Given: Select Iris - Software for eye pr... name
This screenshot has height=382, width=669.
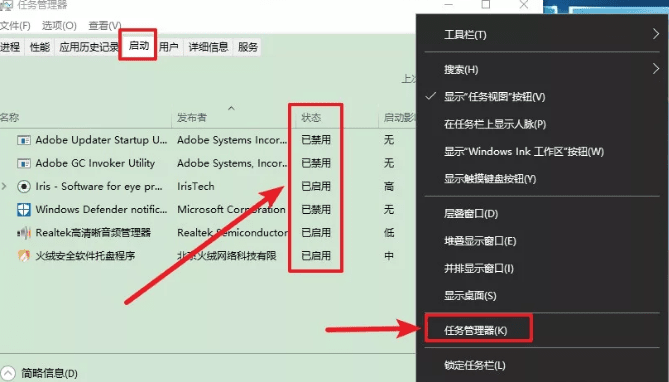Looking at the screenshot, I should click(x=99, y=187).
